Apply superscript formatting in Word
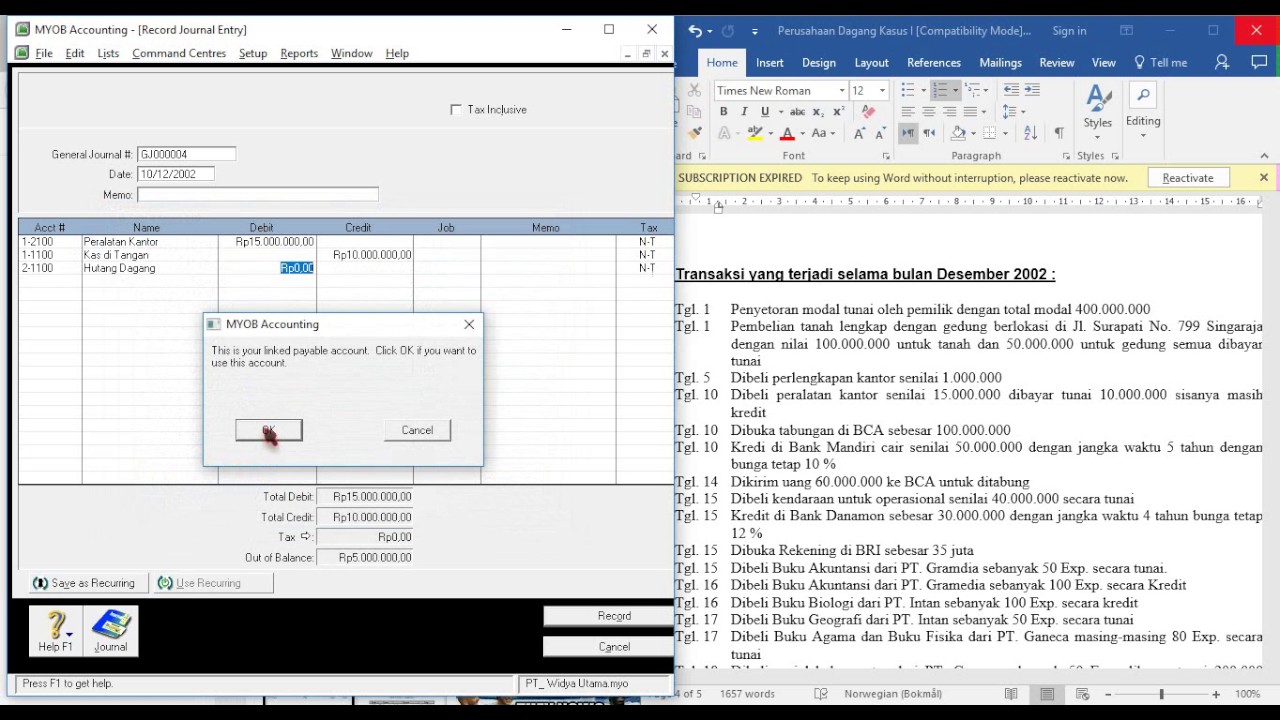Viewport: 1280px width, 720px height. pyautogui.click(x=838, y=111)
